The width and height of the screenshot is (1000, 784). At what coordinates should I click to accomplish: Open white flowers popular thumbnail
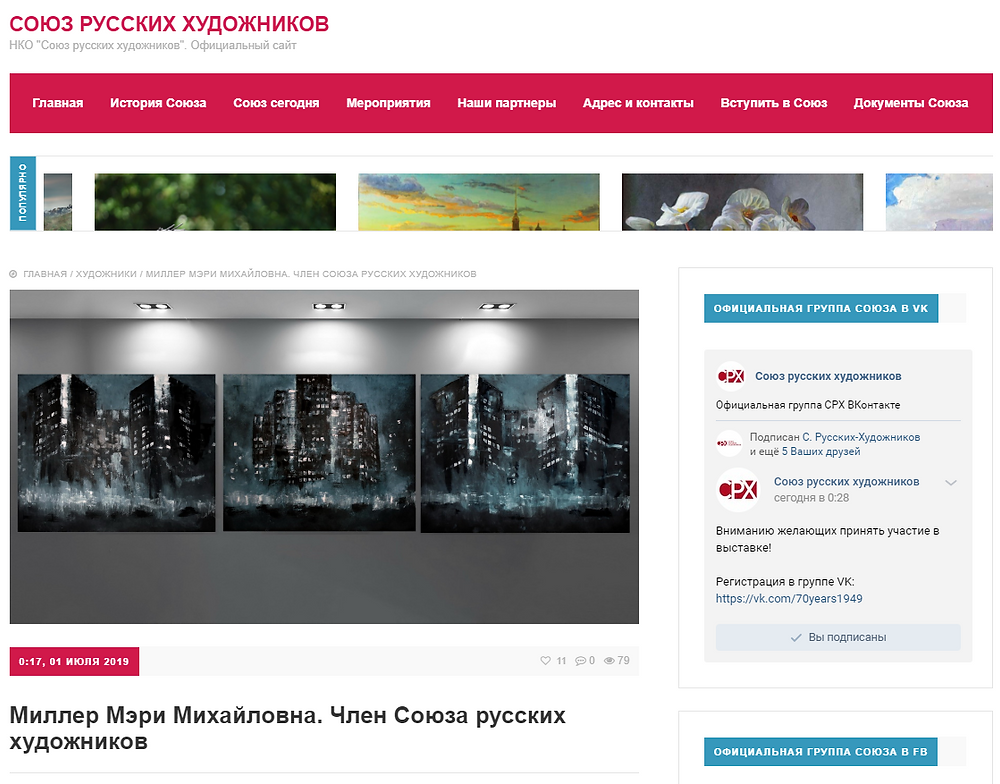coord(742,202)
